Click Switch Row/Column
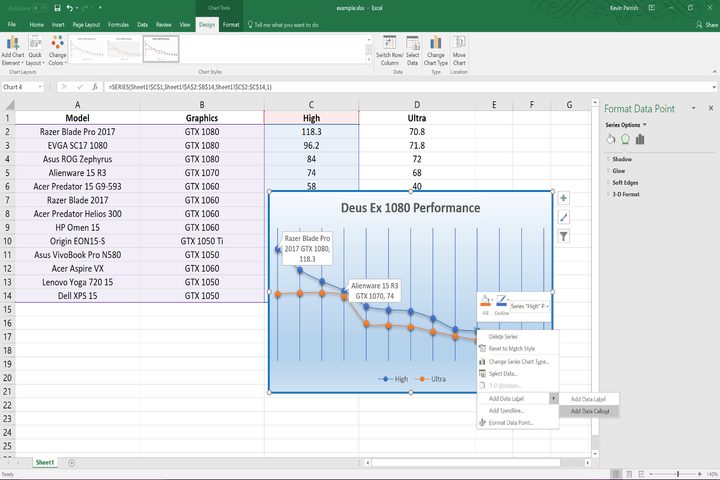The width and height of the screenshot is (720, 480). click(x=389, y=51)
